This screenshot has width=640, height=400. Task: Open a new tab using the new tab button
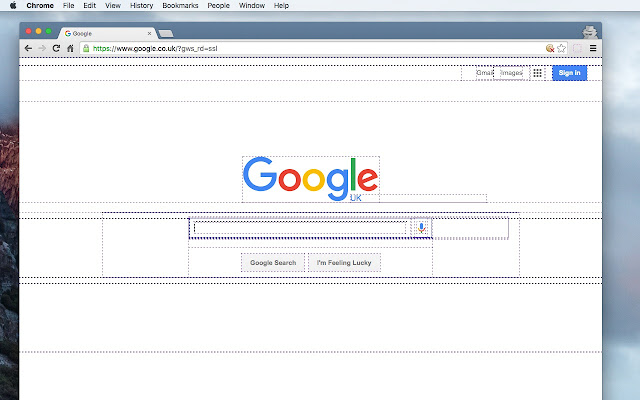166,33
